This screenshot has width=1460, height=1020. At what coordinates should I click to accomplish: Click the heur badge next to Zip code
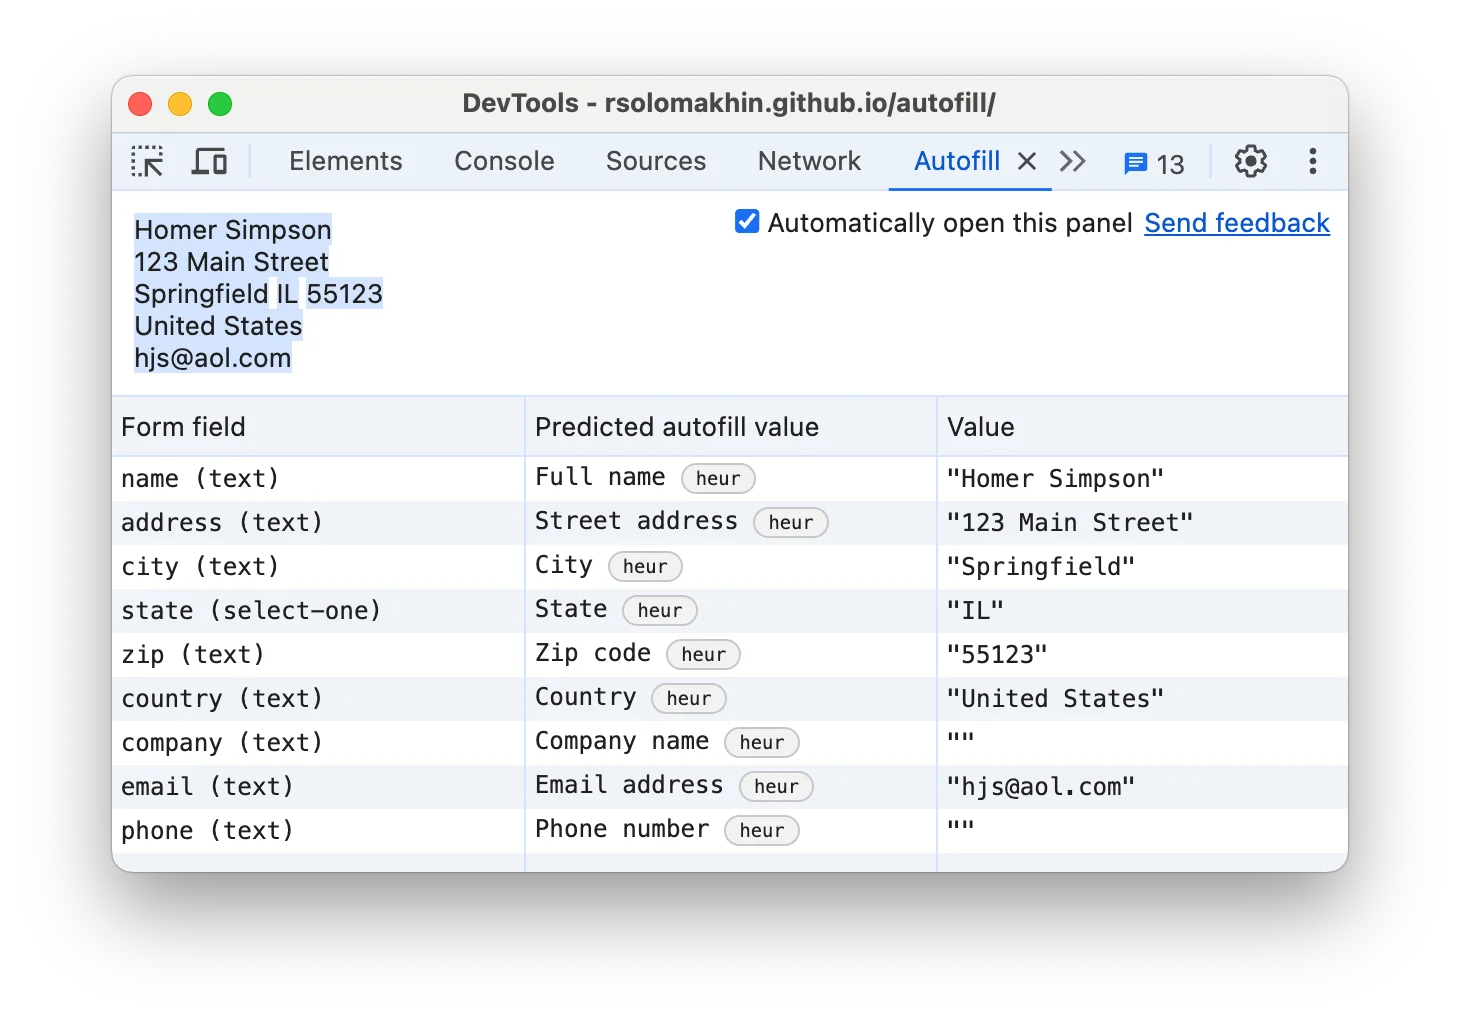[703, 654]
